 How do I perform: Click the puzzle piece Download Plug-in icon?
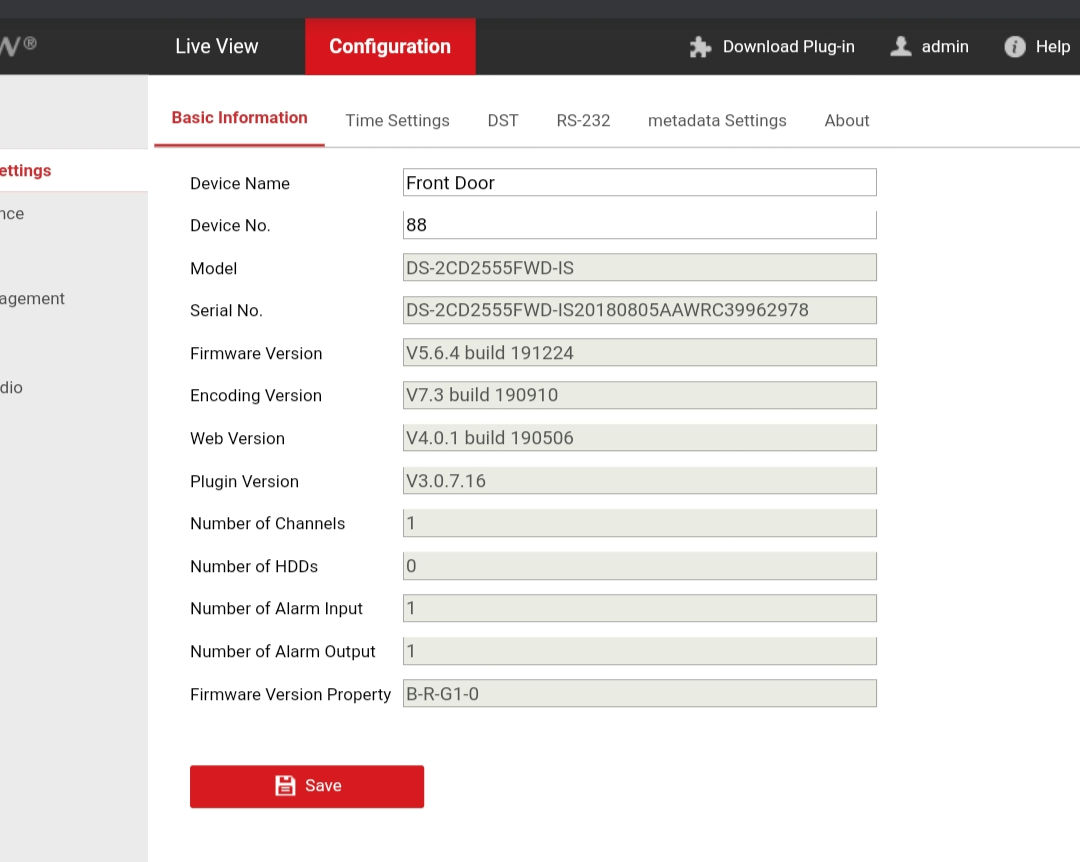click(x=700, y=47)
